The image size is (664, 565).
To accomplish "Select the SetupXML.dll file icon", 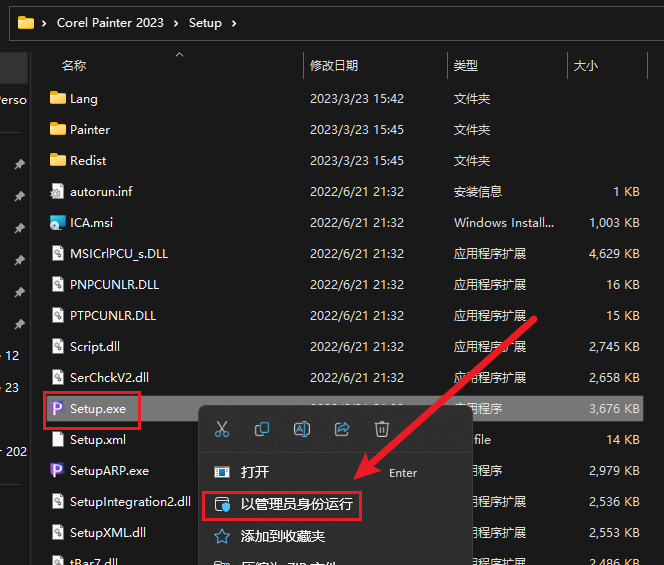I will (x=58, y=532).
